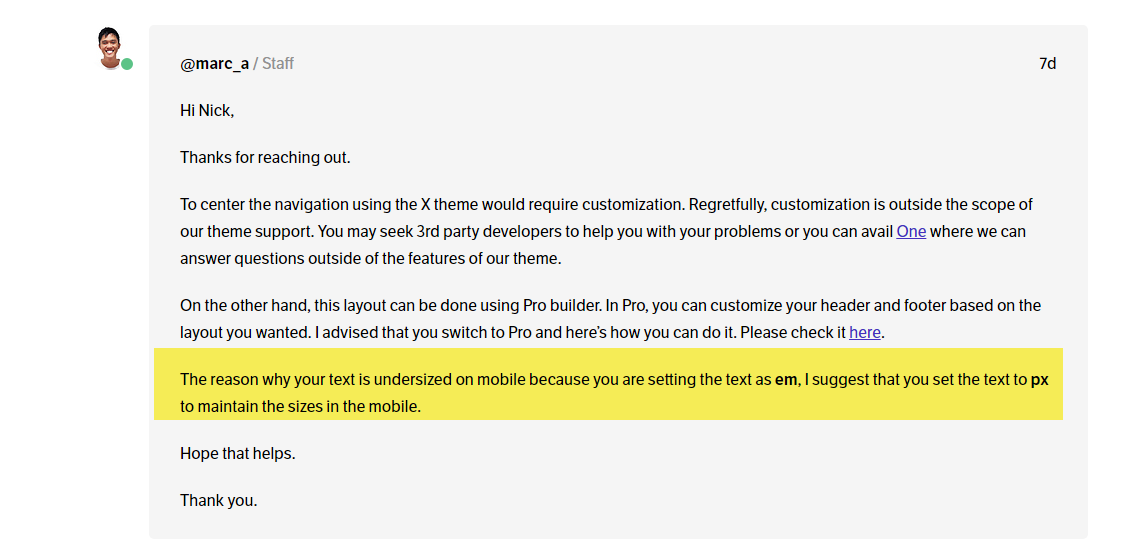Click 'answer questions outside of the features' line
The image size is (1144, 553).
point(371,259)
